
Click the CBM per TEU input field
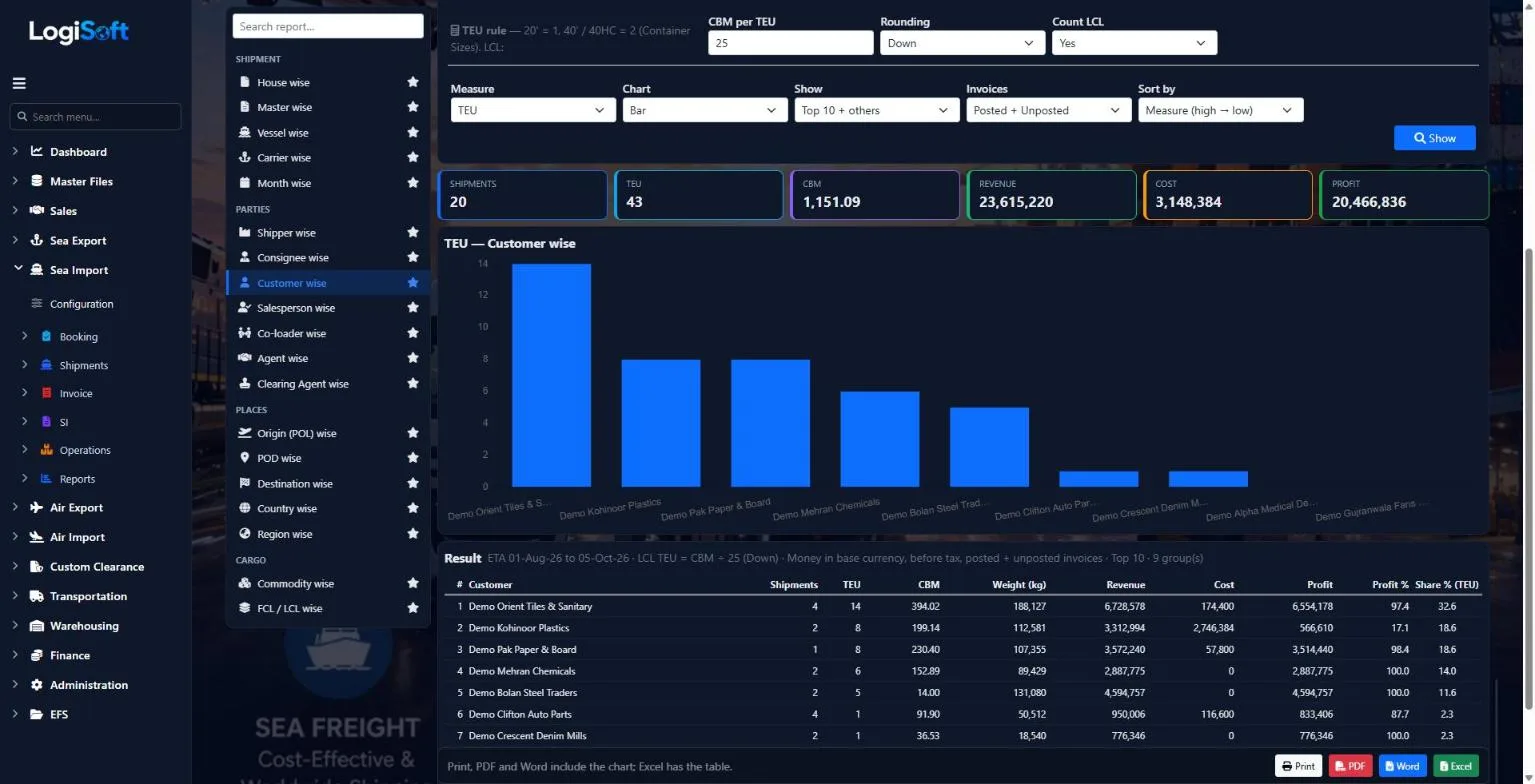(791, 43)
